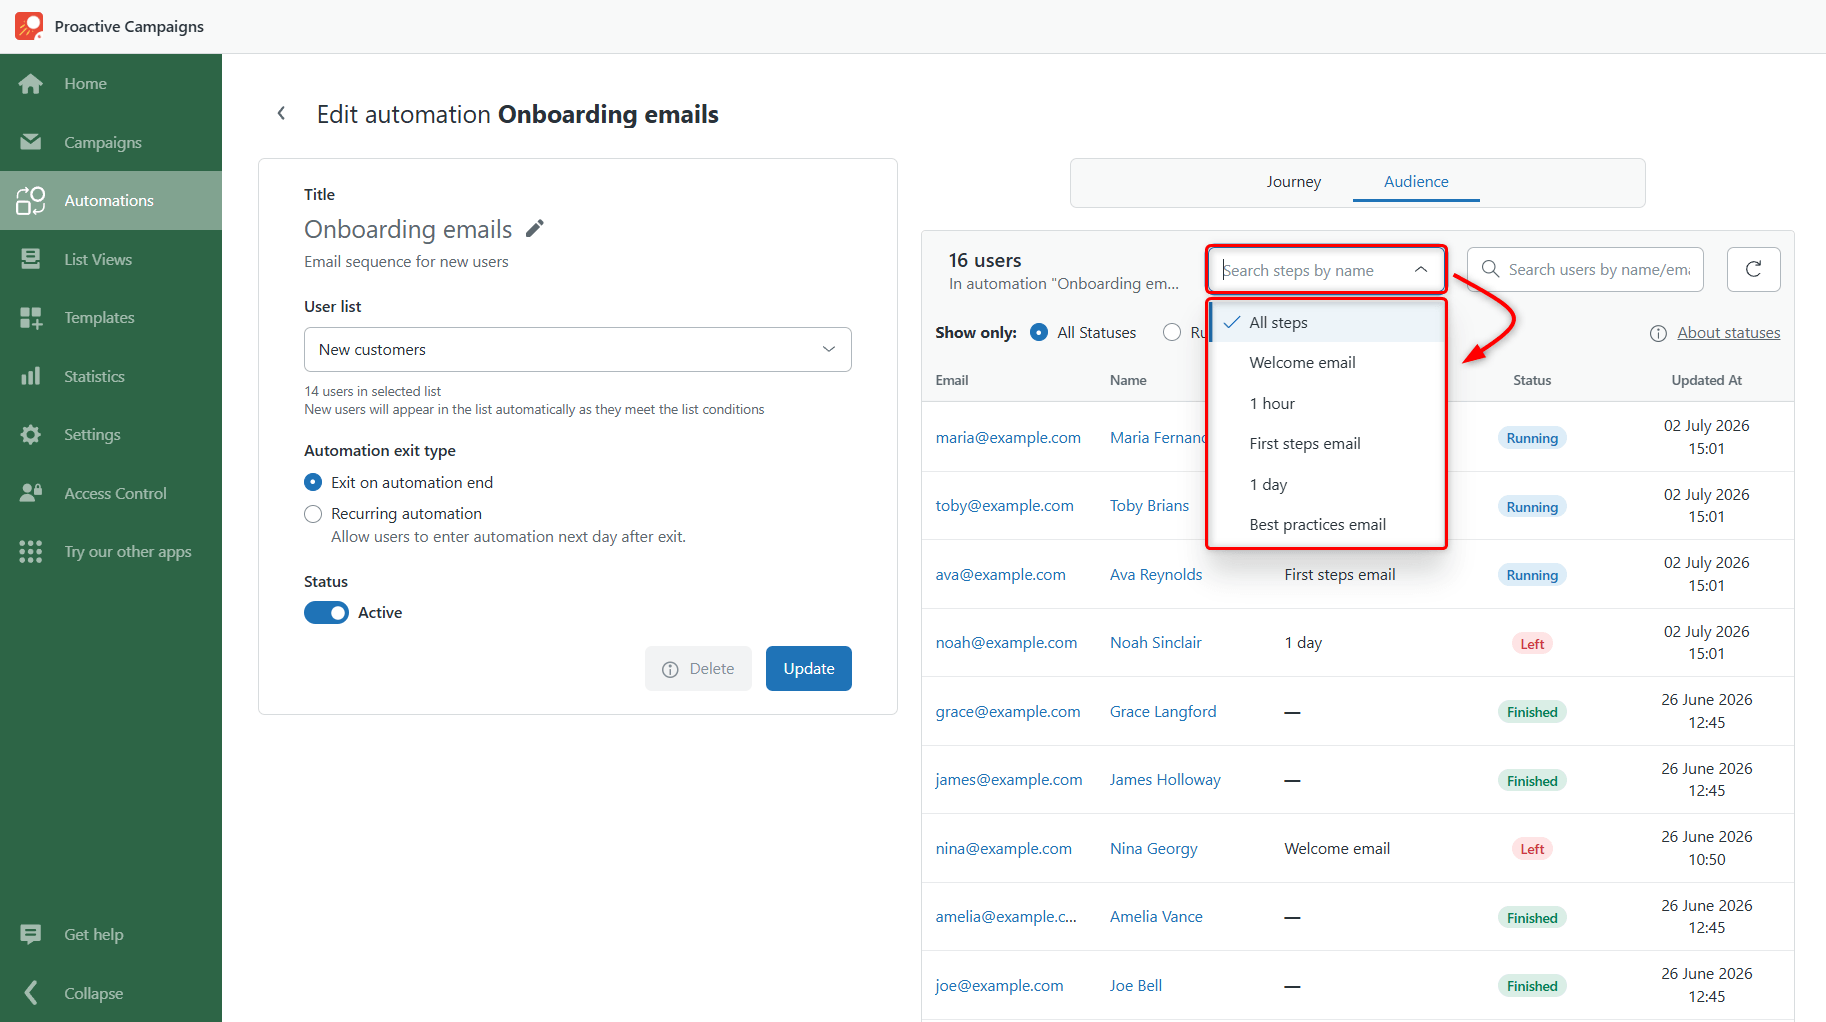Viewport: 1826px width, 1022px height.
Task: Choose Welcome email step option
Action: pos(1327,363)
